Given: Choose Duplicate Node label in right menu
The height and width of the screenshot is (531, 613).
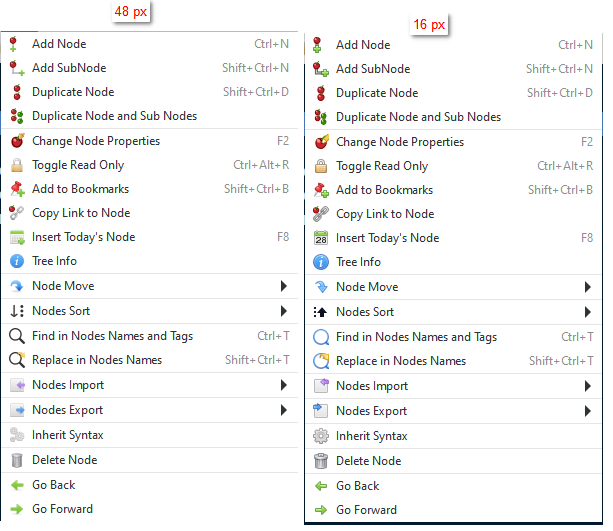Looking at the screenshot, I should click(377, 93).
